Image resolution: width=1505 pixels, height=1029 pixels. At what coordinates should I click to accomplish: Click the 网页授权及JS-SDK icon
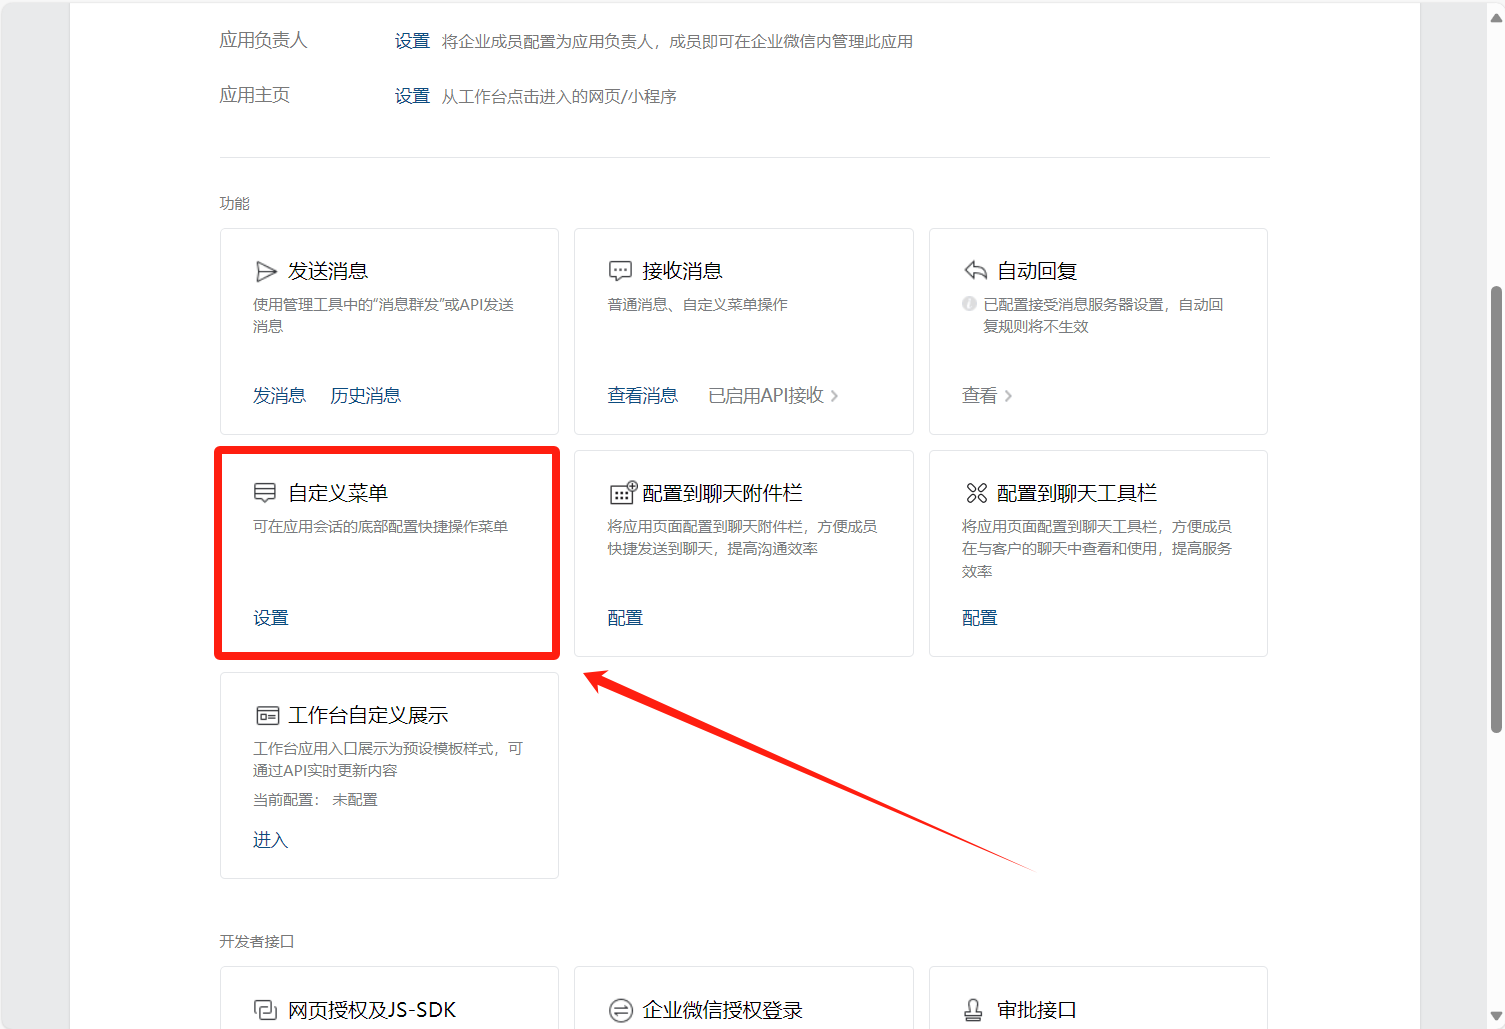pyautogui.click(x=265, y=1010)
